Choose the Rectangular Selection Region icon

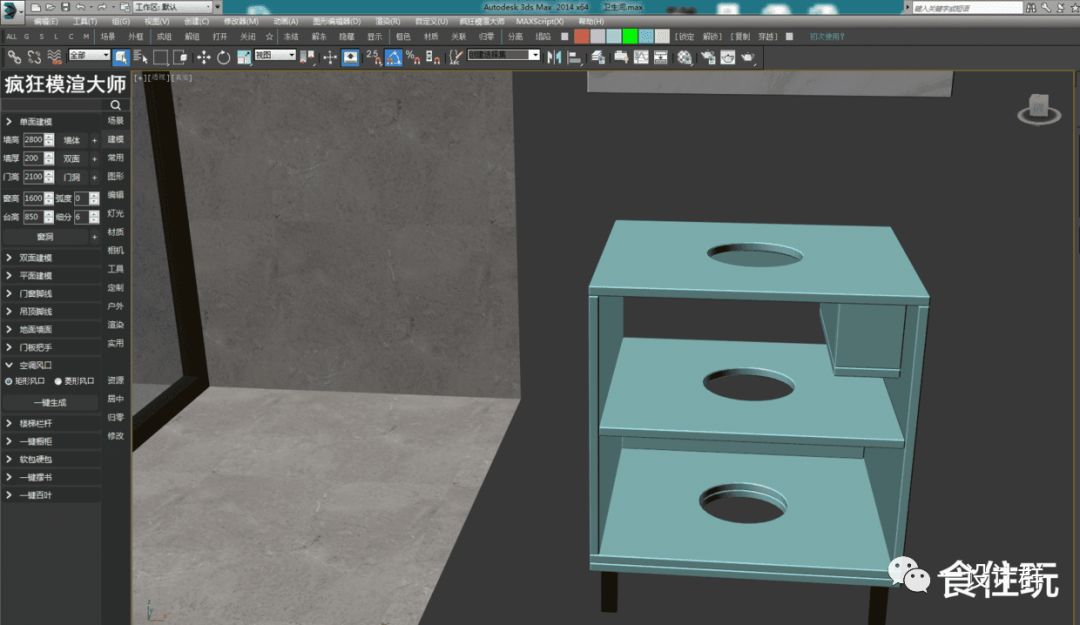click(x=160, y=57)
